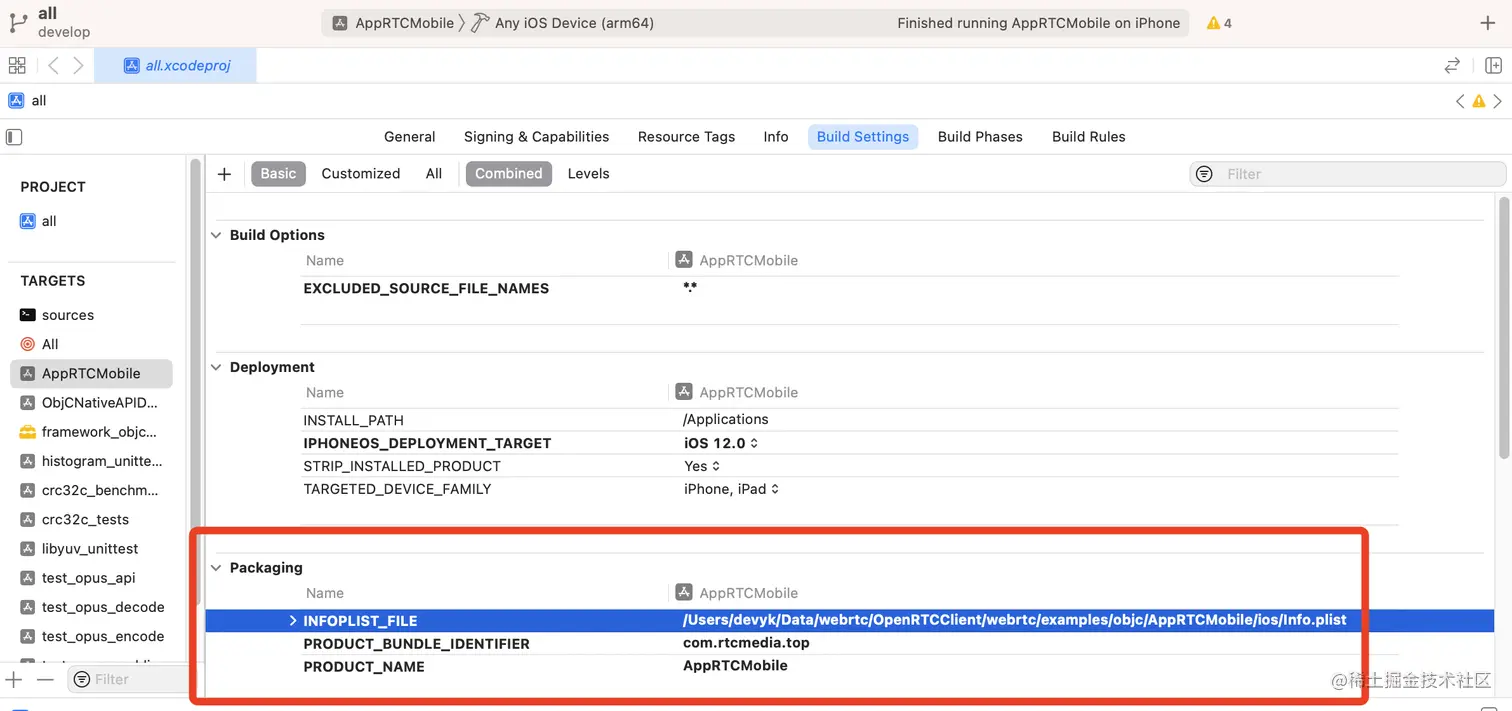
Task: Open Resource Tags tab
Action: [686, 137]
